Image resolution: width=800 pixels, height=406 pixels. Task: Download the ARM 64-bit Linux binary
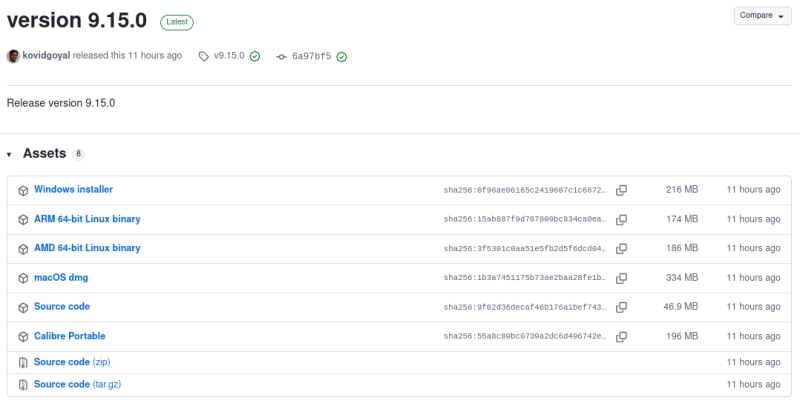(87, 219)
